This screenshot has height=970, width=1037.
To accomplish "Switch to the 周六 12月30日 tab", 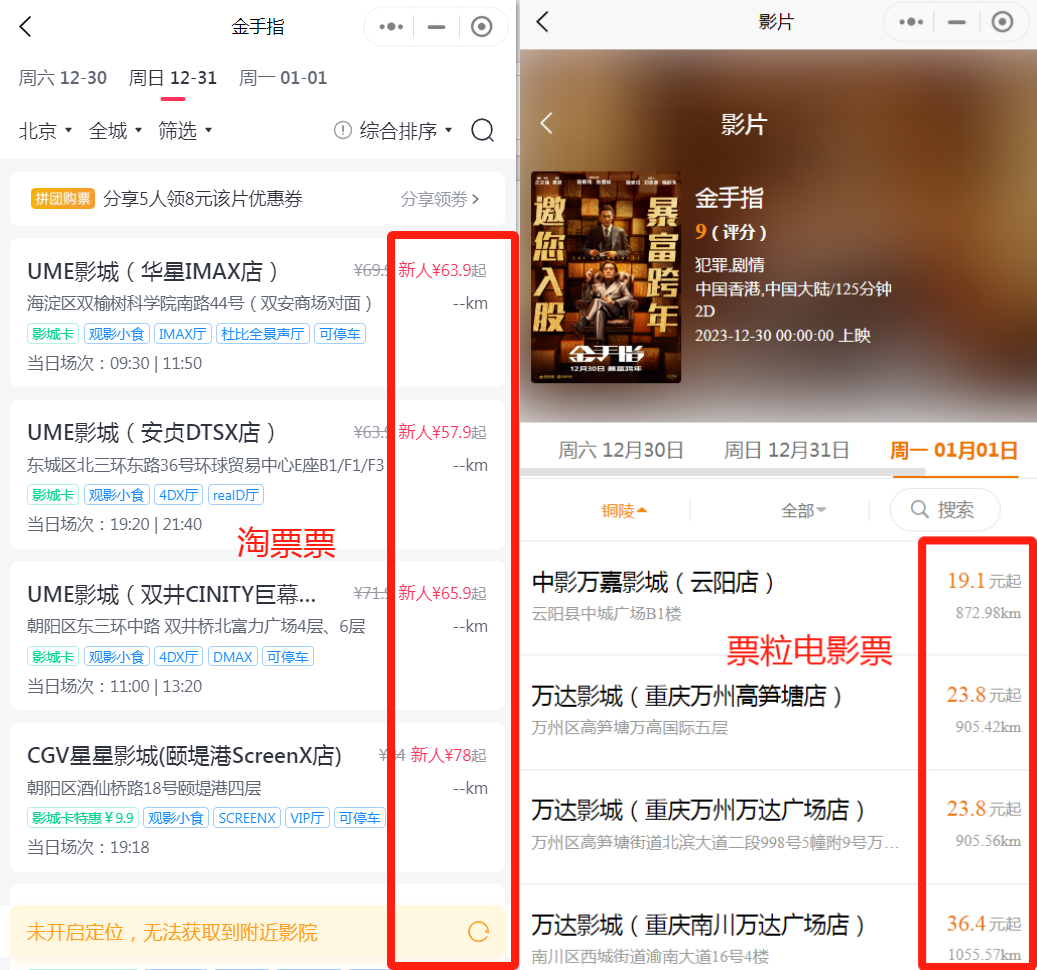I will tap(620, 450).
